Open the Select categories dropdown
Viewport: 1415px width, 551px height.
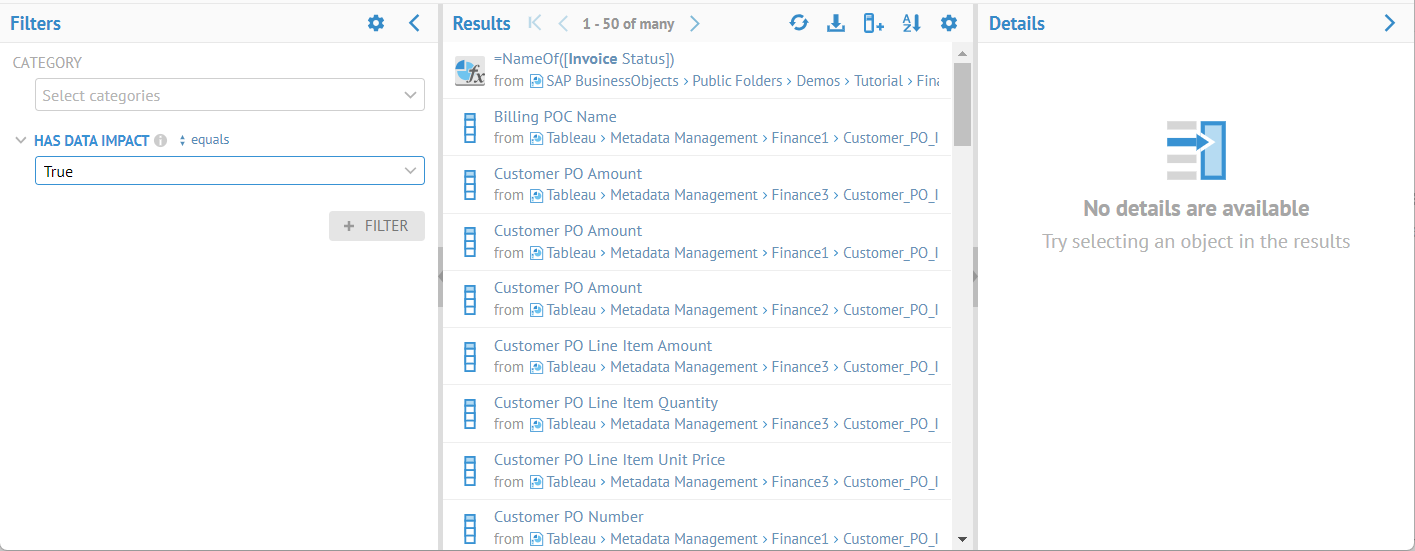tap(229, 96)
